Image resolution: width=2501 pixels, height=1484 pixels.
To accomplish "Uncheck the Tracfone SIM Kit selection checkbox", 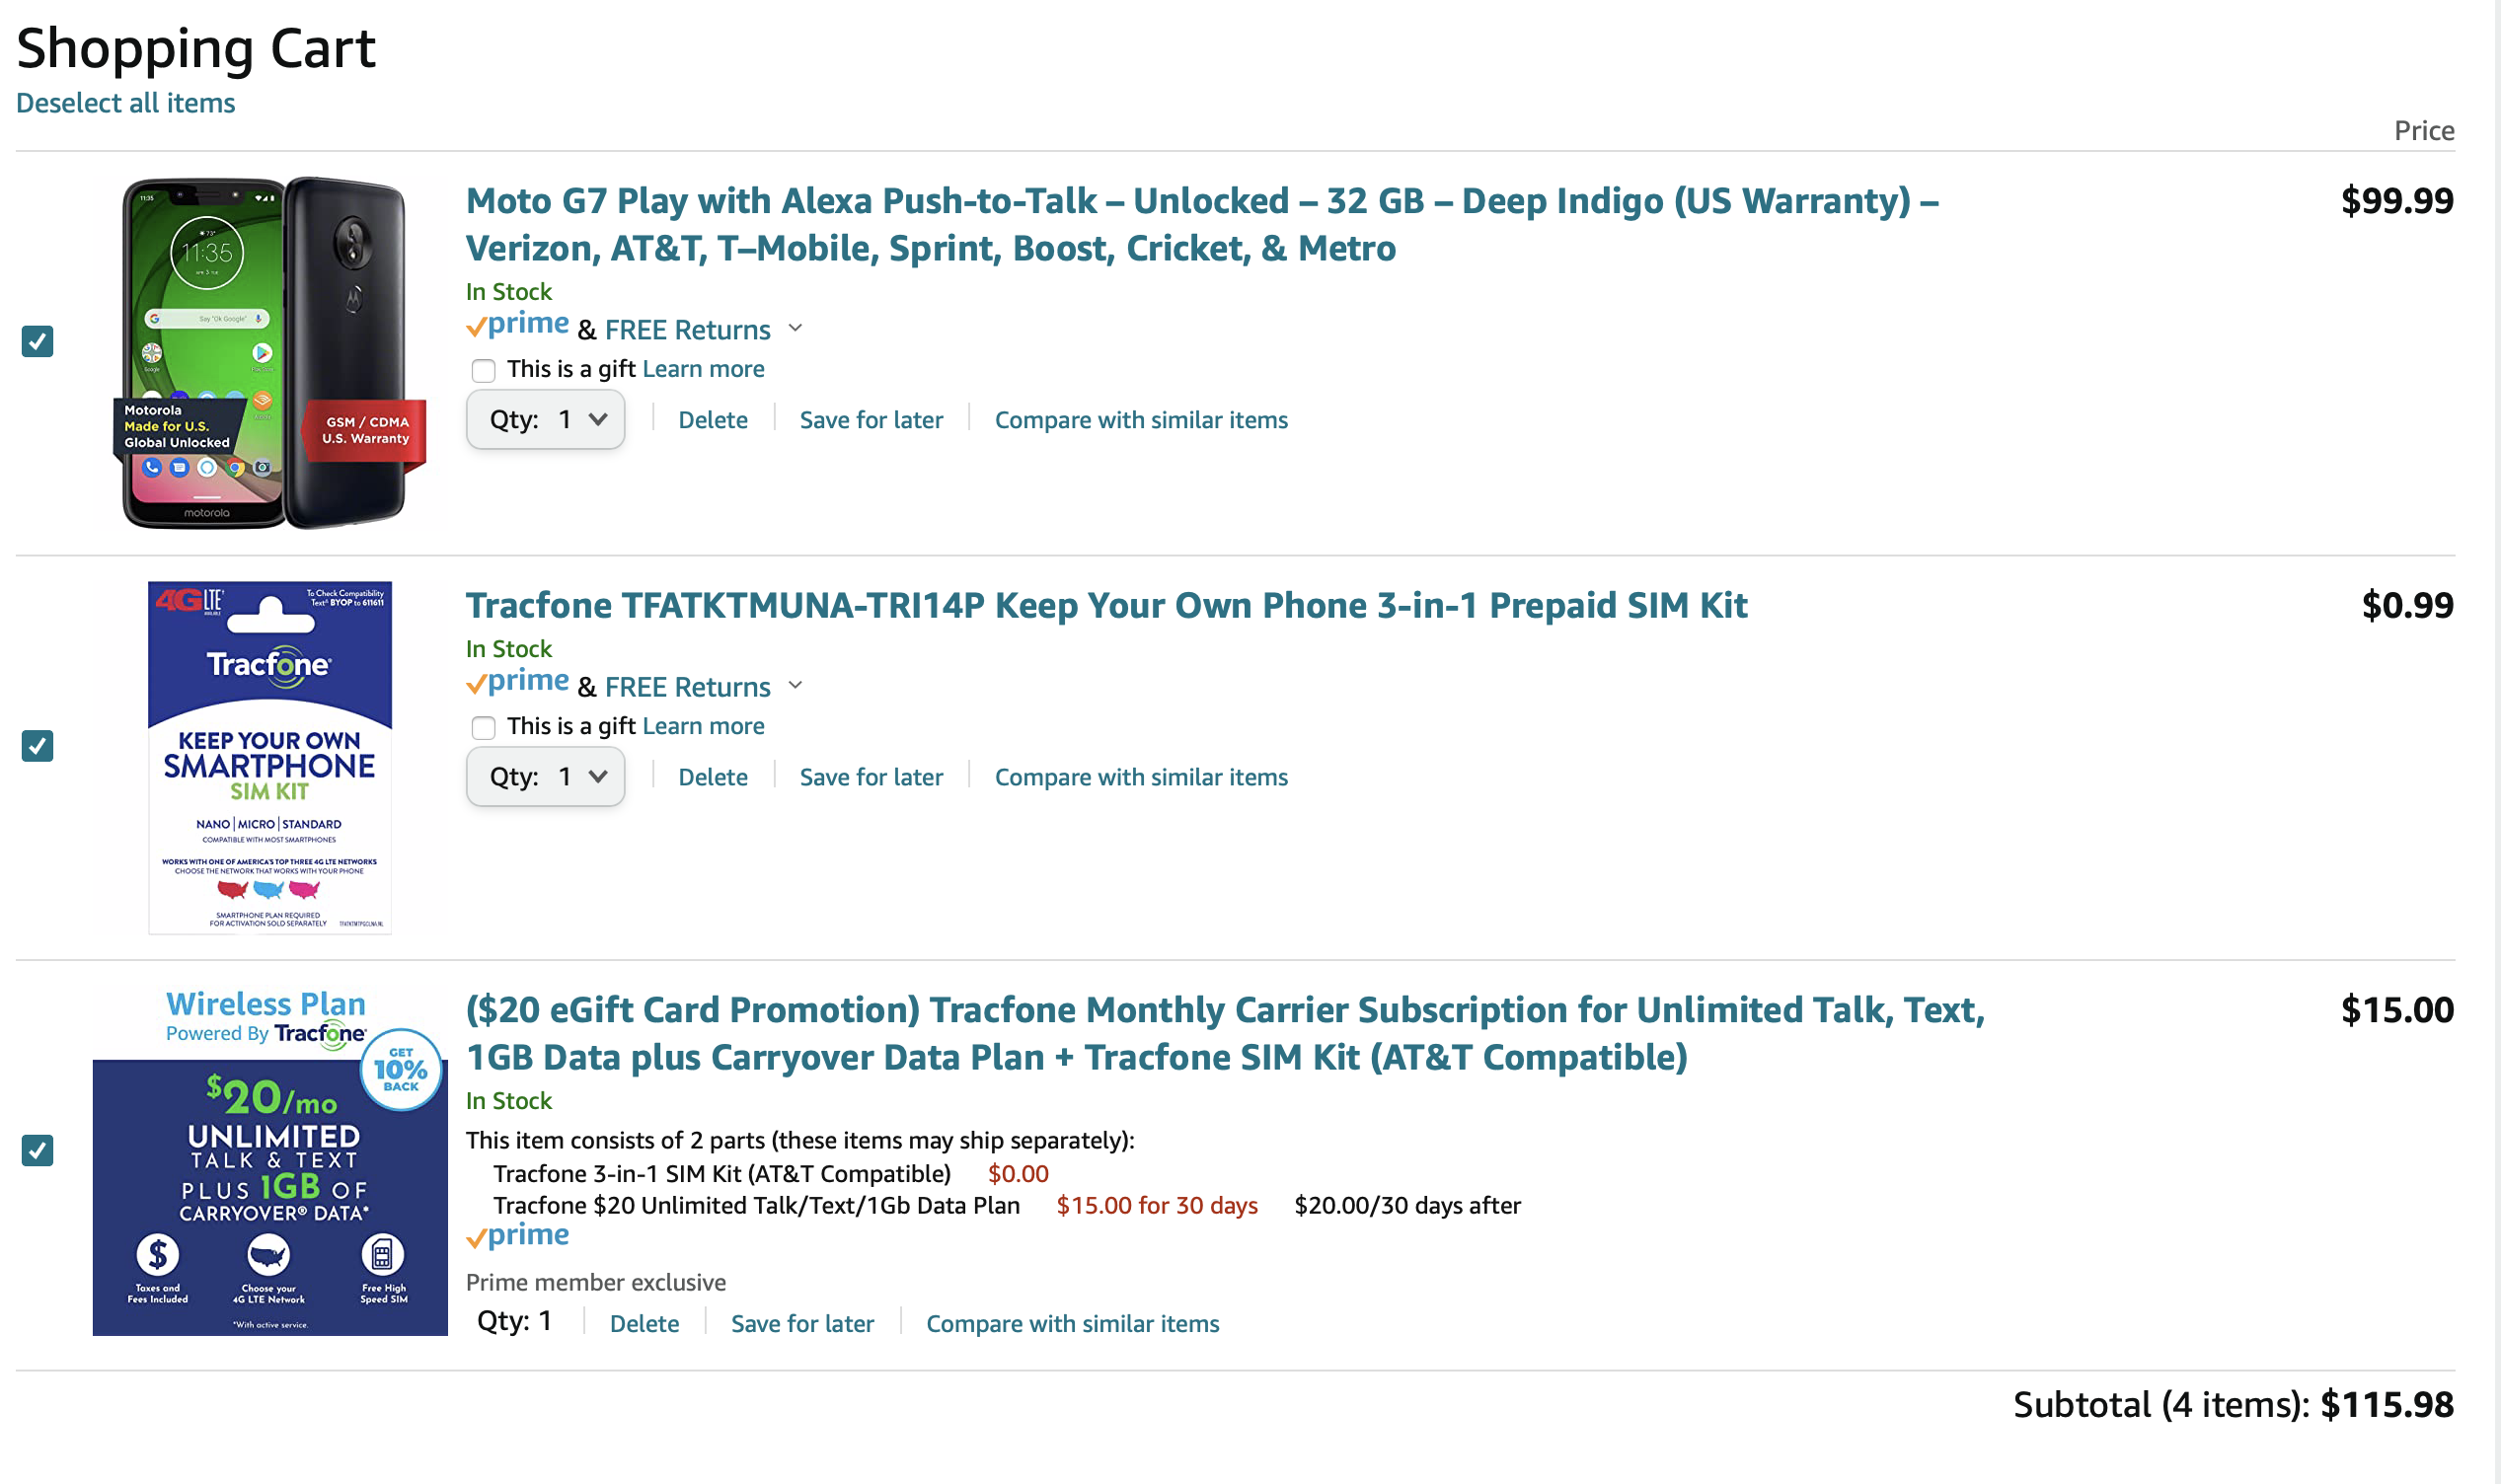I will pos(38,746).
